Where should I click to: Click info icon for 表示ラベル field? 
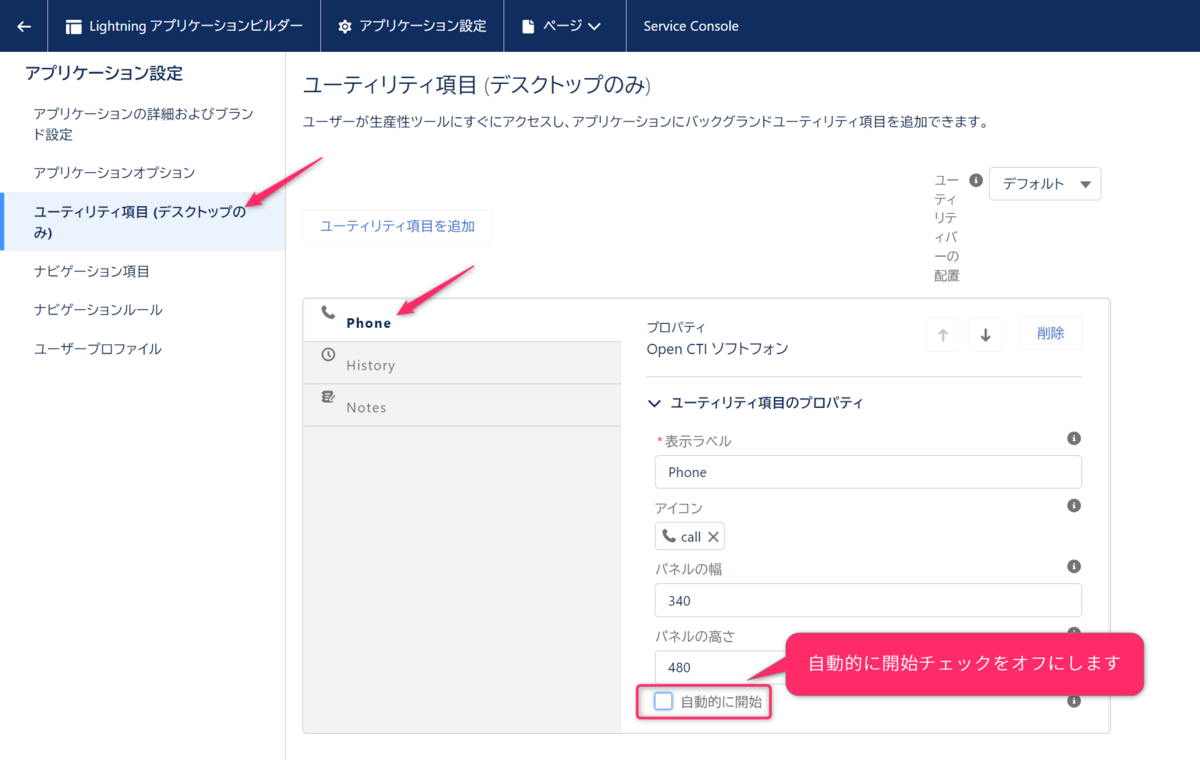1074,438
